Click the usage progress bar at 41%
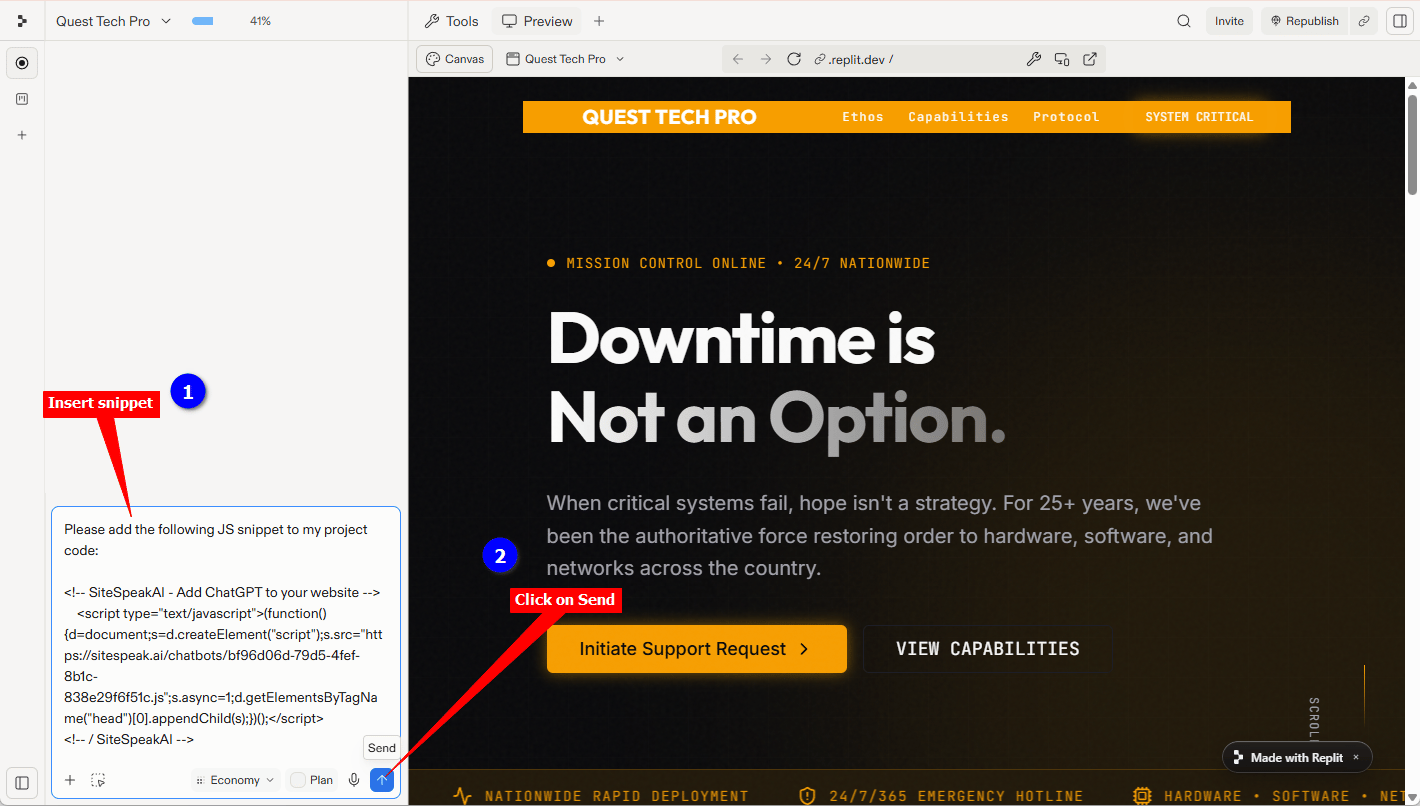 pyautogui.click(x=203, y=21)
